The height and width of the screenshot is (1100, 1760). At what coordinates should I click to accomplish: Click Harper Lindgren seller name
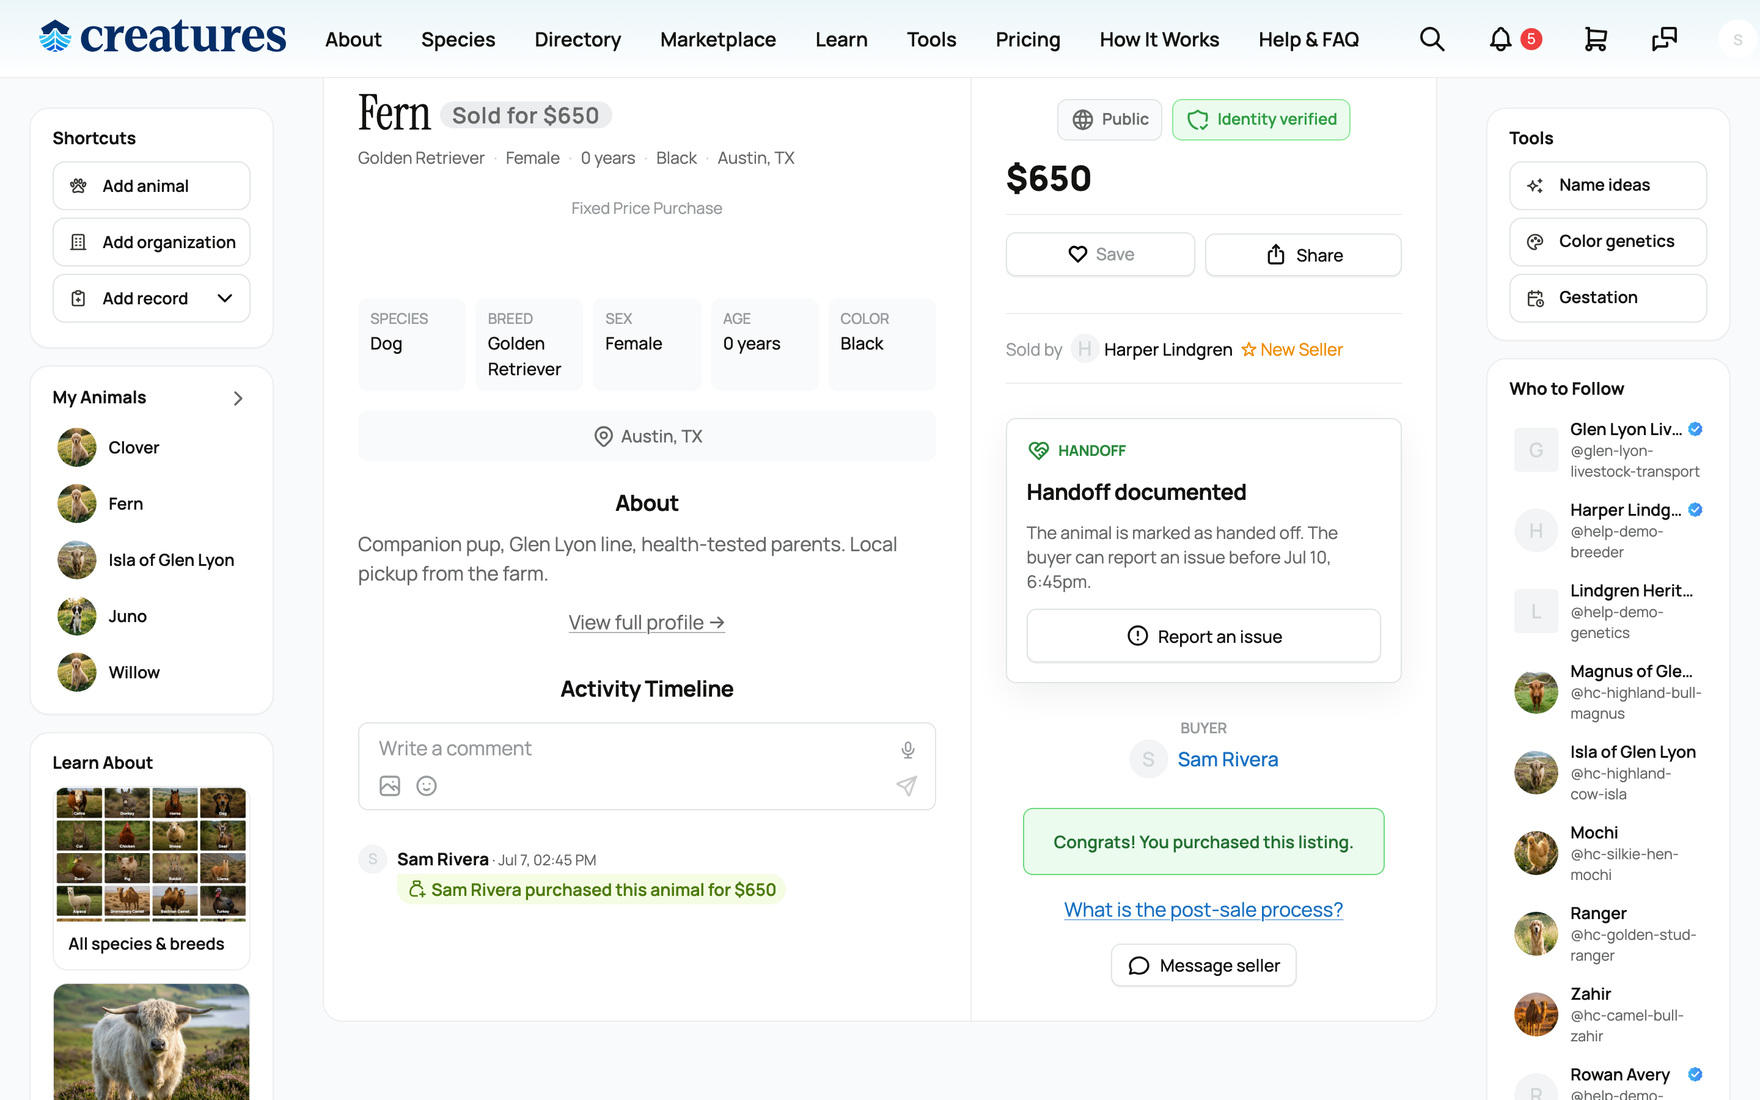(1168, 349)
